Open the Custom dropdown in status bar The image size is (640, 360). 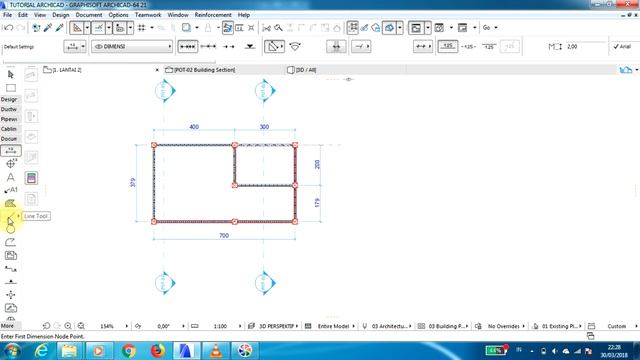coord(622,326)
